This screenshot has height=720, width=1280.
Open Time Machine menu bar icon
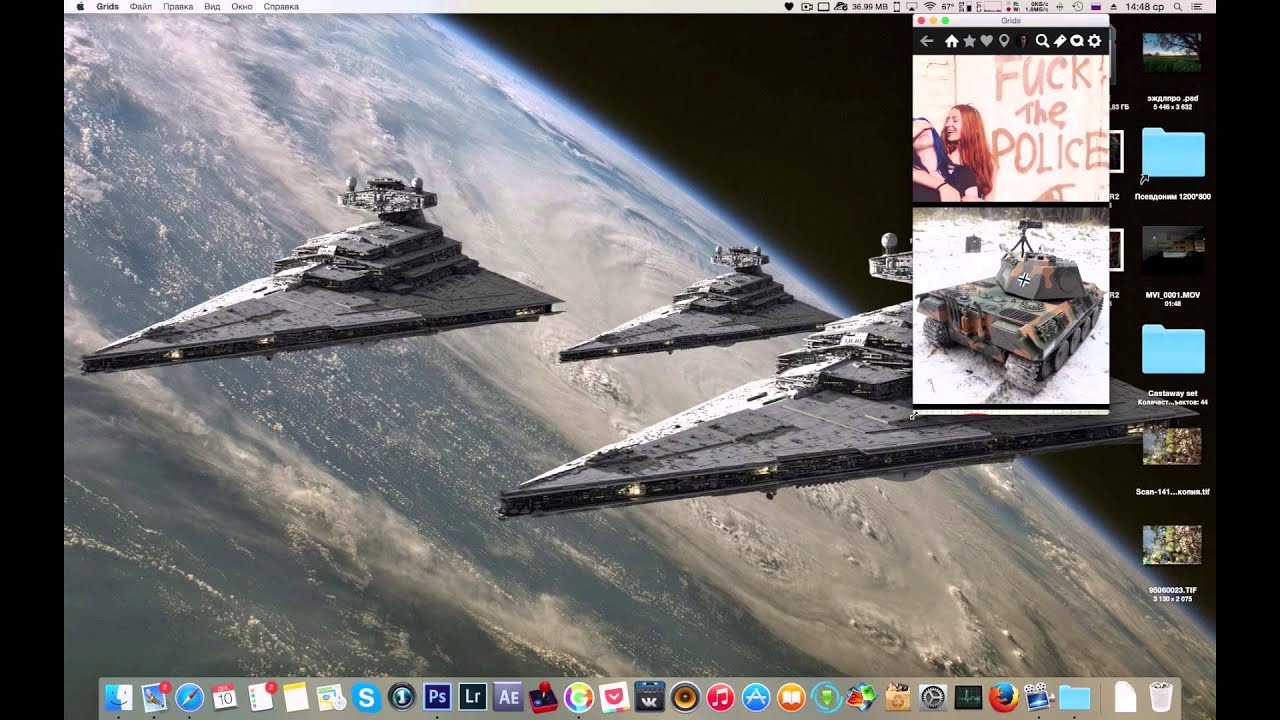tap(1077, 6)
